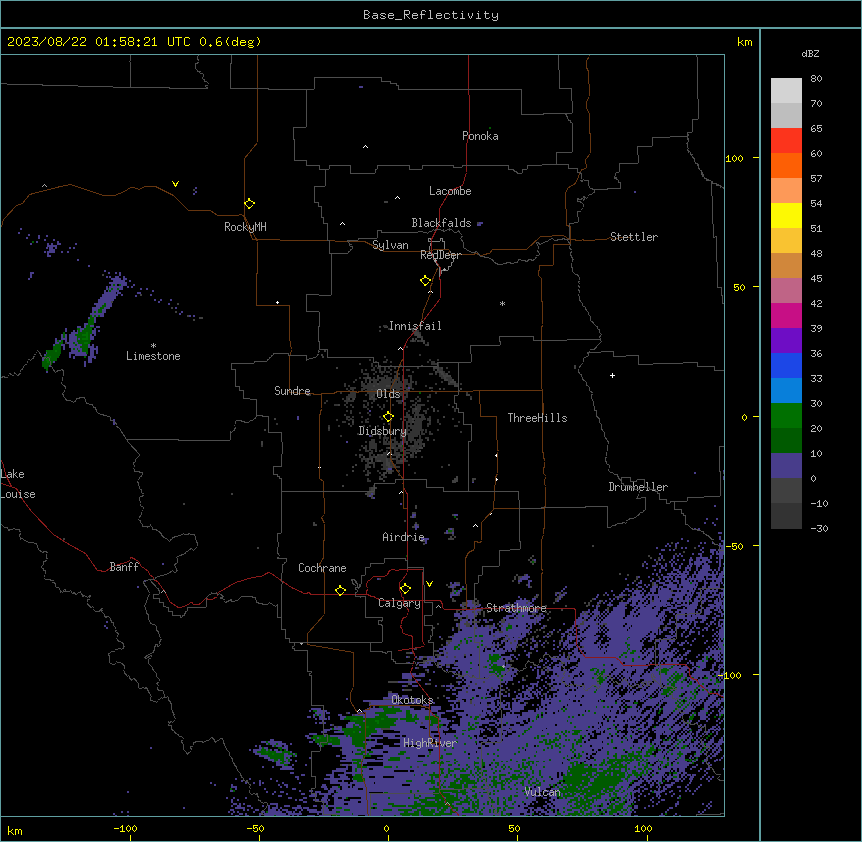This screenshot has height=842, width=862.
Task: Click the km unit label at bottom left
Action: click(15, 830)
